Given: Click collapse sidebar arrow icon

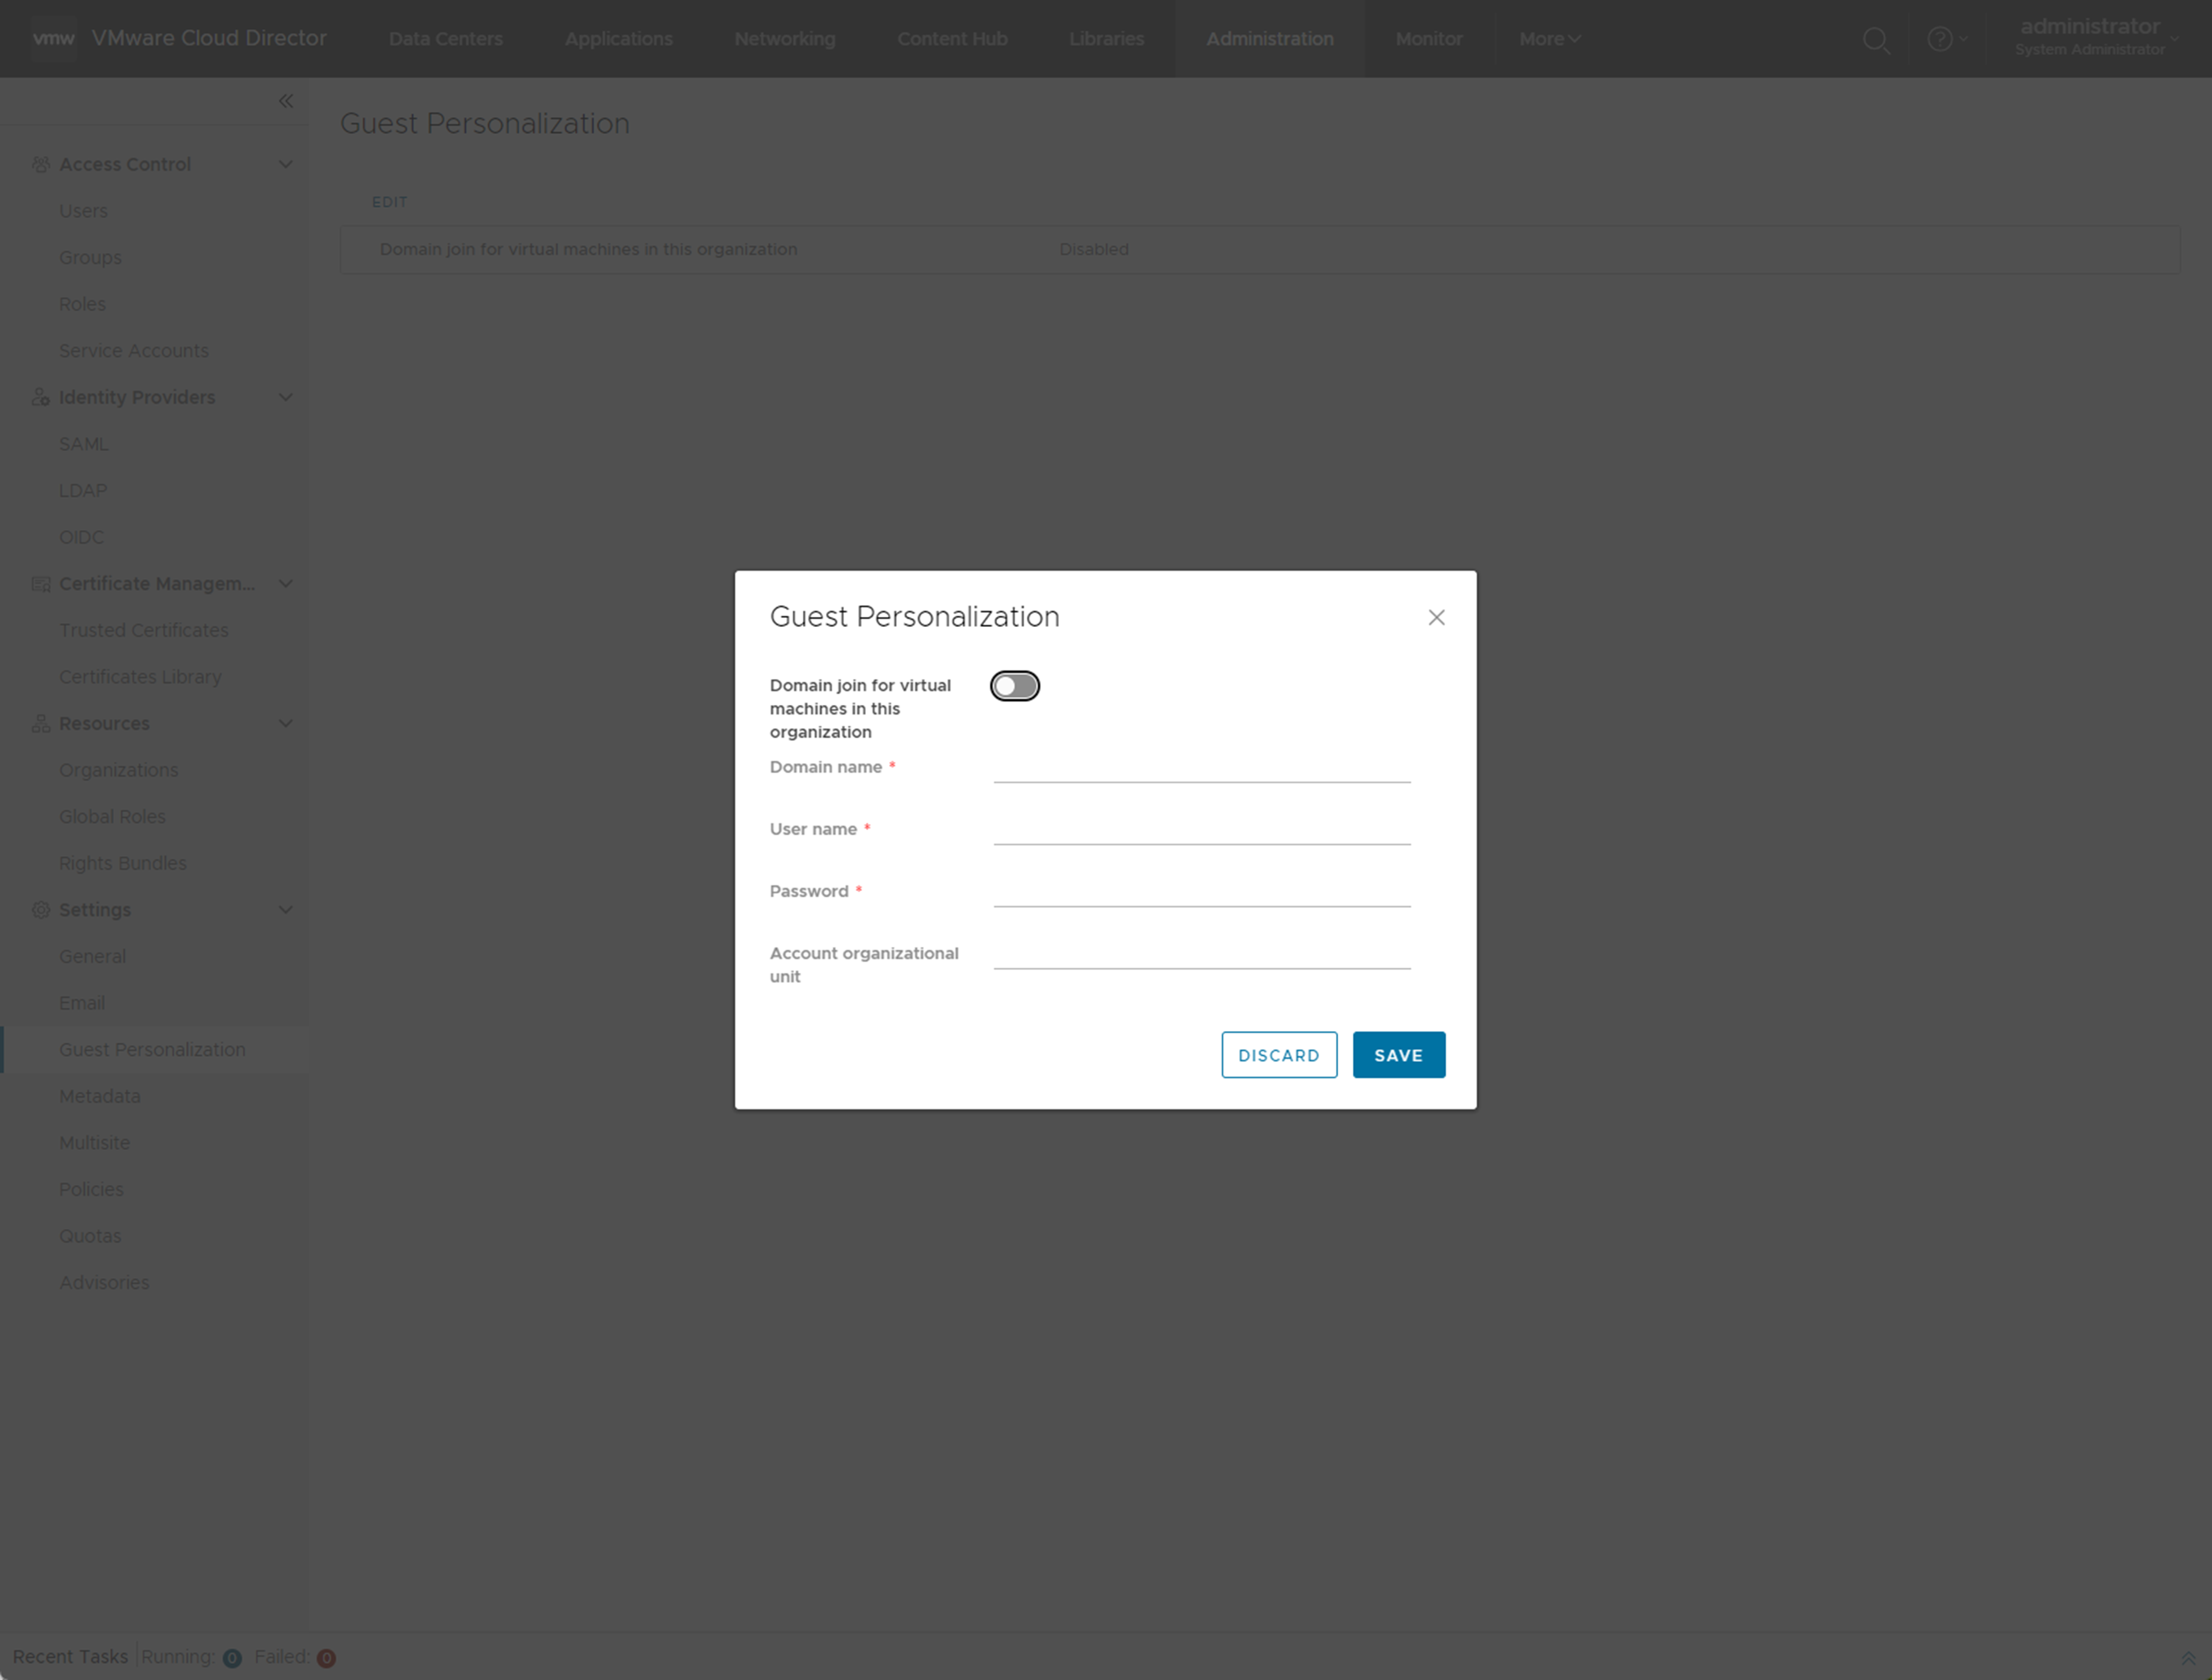Looking at the screenshot, I should click(286, 100).
